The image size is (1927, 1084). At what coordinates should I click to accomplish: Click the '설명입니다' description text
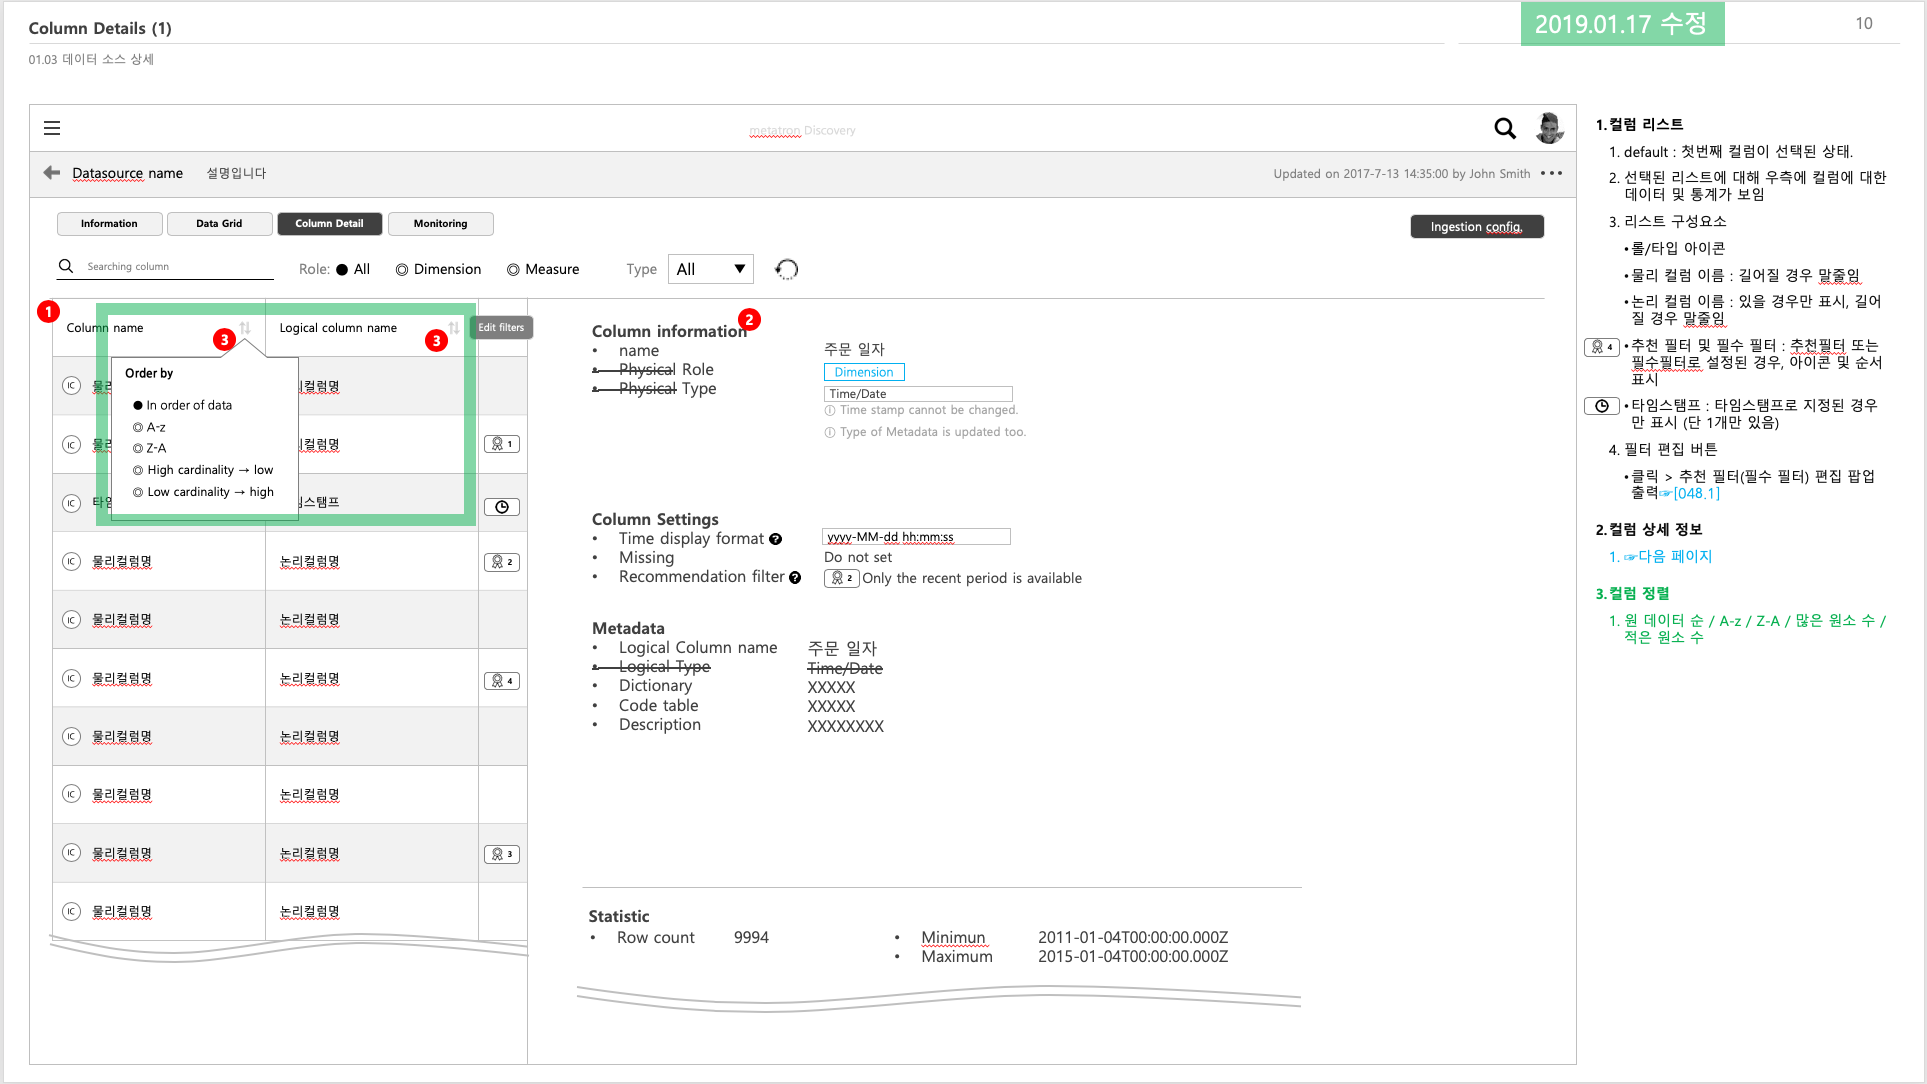pyautogui.click(x=236, y=173)
